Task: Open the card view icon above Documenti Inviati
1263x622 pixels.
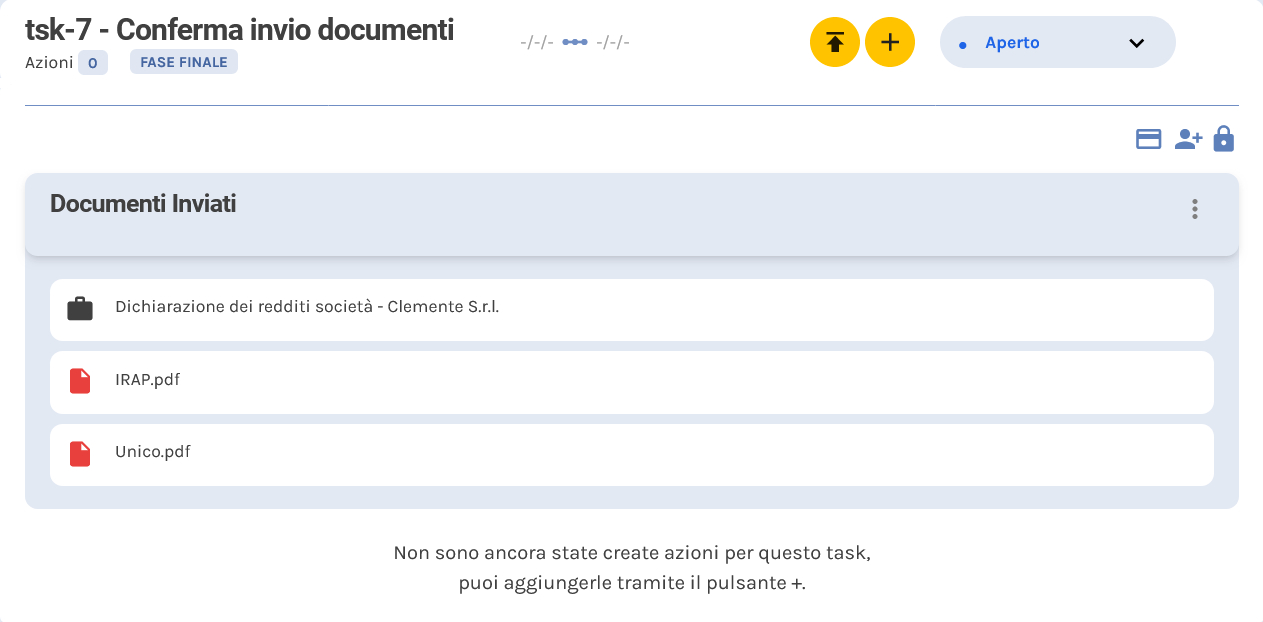Action: [1148, 139]
